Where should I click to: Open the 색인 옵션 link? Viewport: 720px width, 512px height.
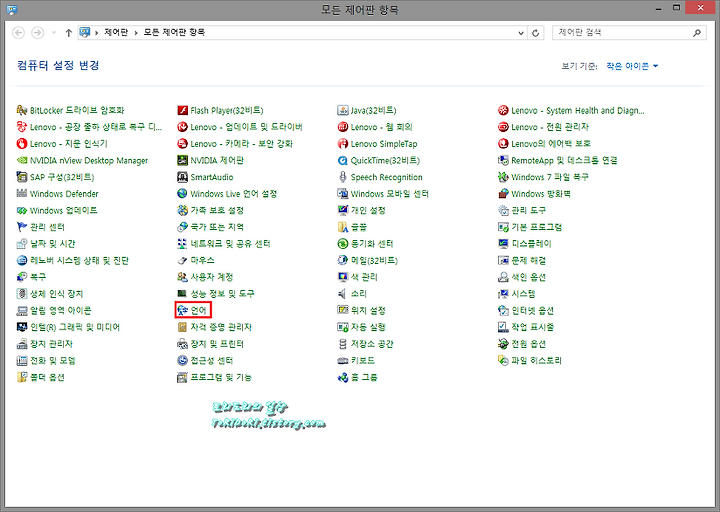(529, 277)
